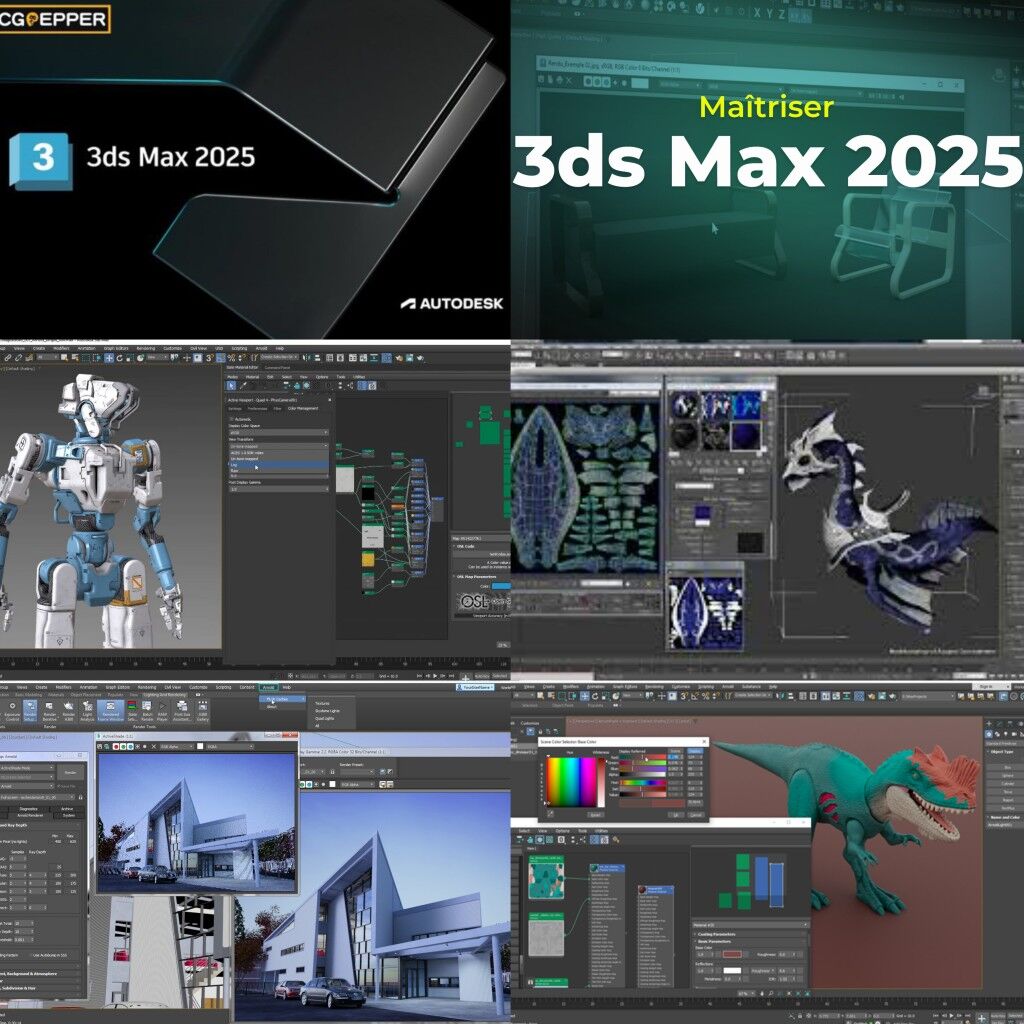
Task: Click the white color swatch in ActiveShade toolbar
Action: point(200,746)
